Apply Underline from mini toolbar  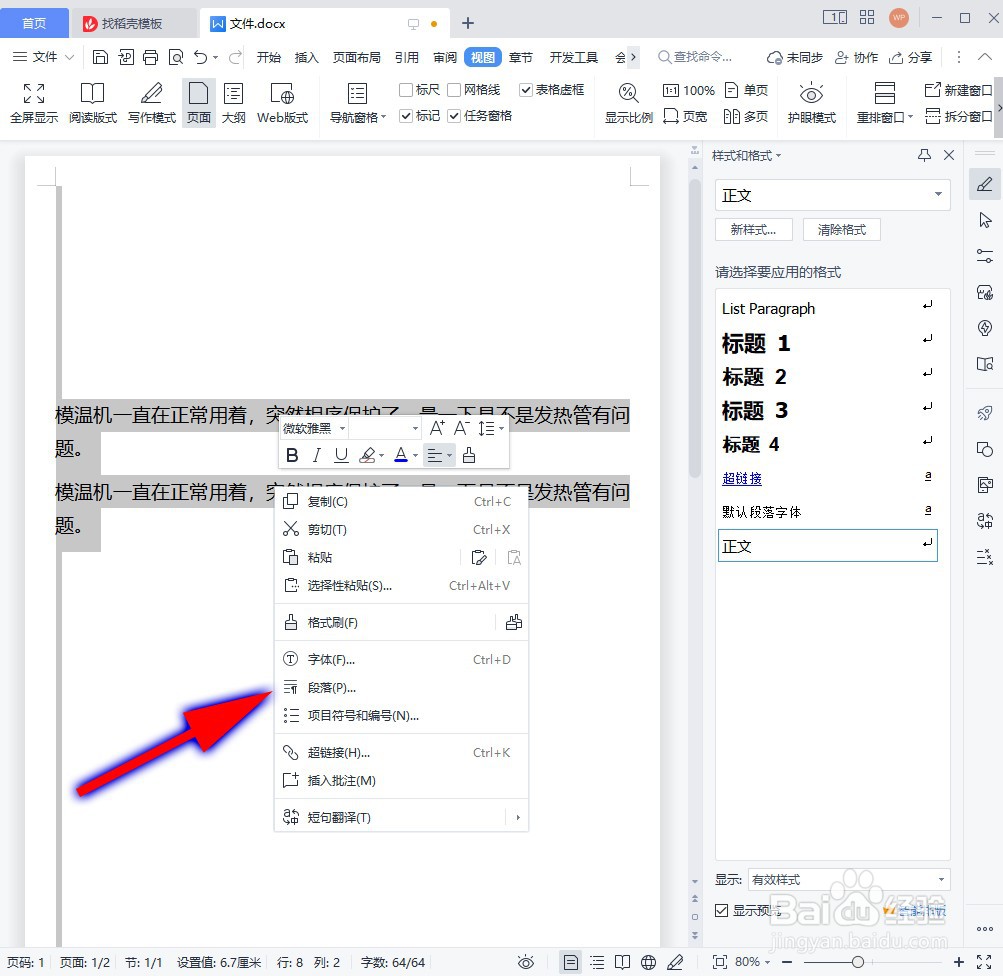pos(342,455)
